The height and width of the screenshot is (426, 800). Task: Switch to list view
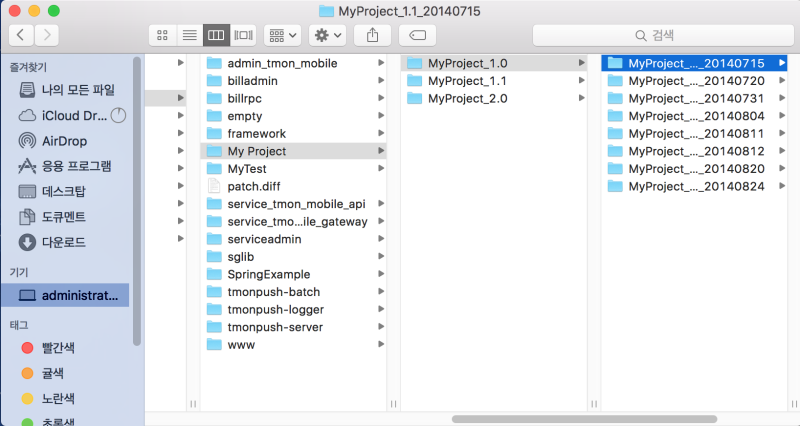pyautogui.click(x=189, y=35)
